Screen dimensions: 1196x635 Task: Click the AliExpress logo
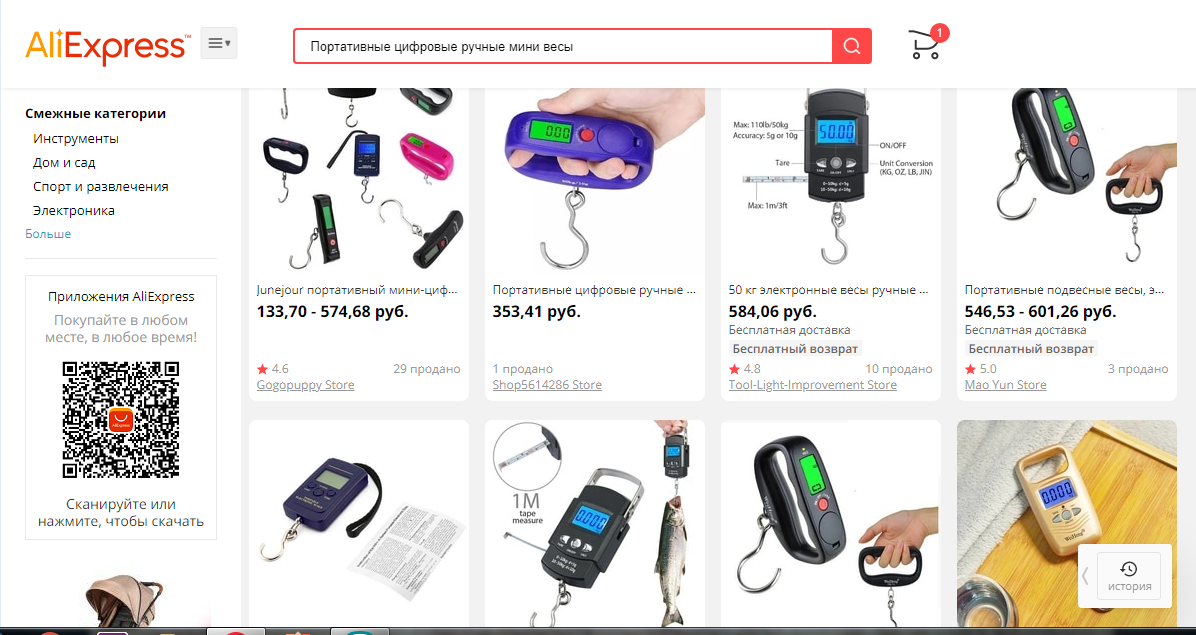point(108,47)
